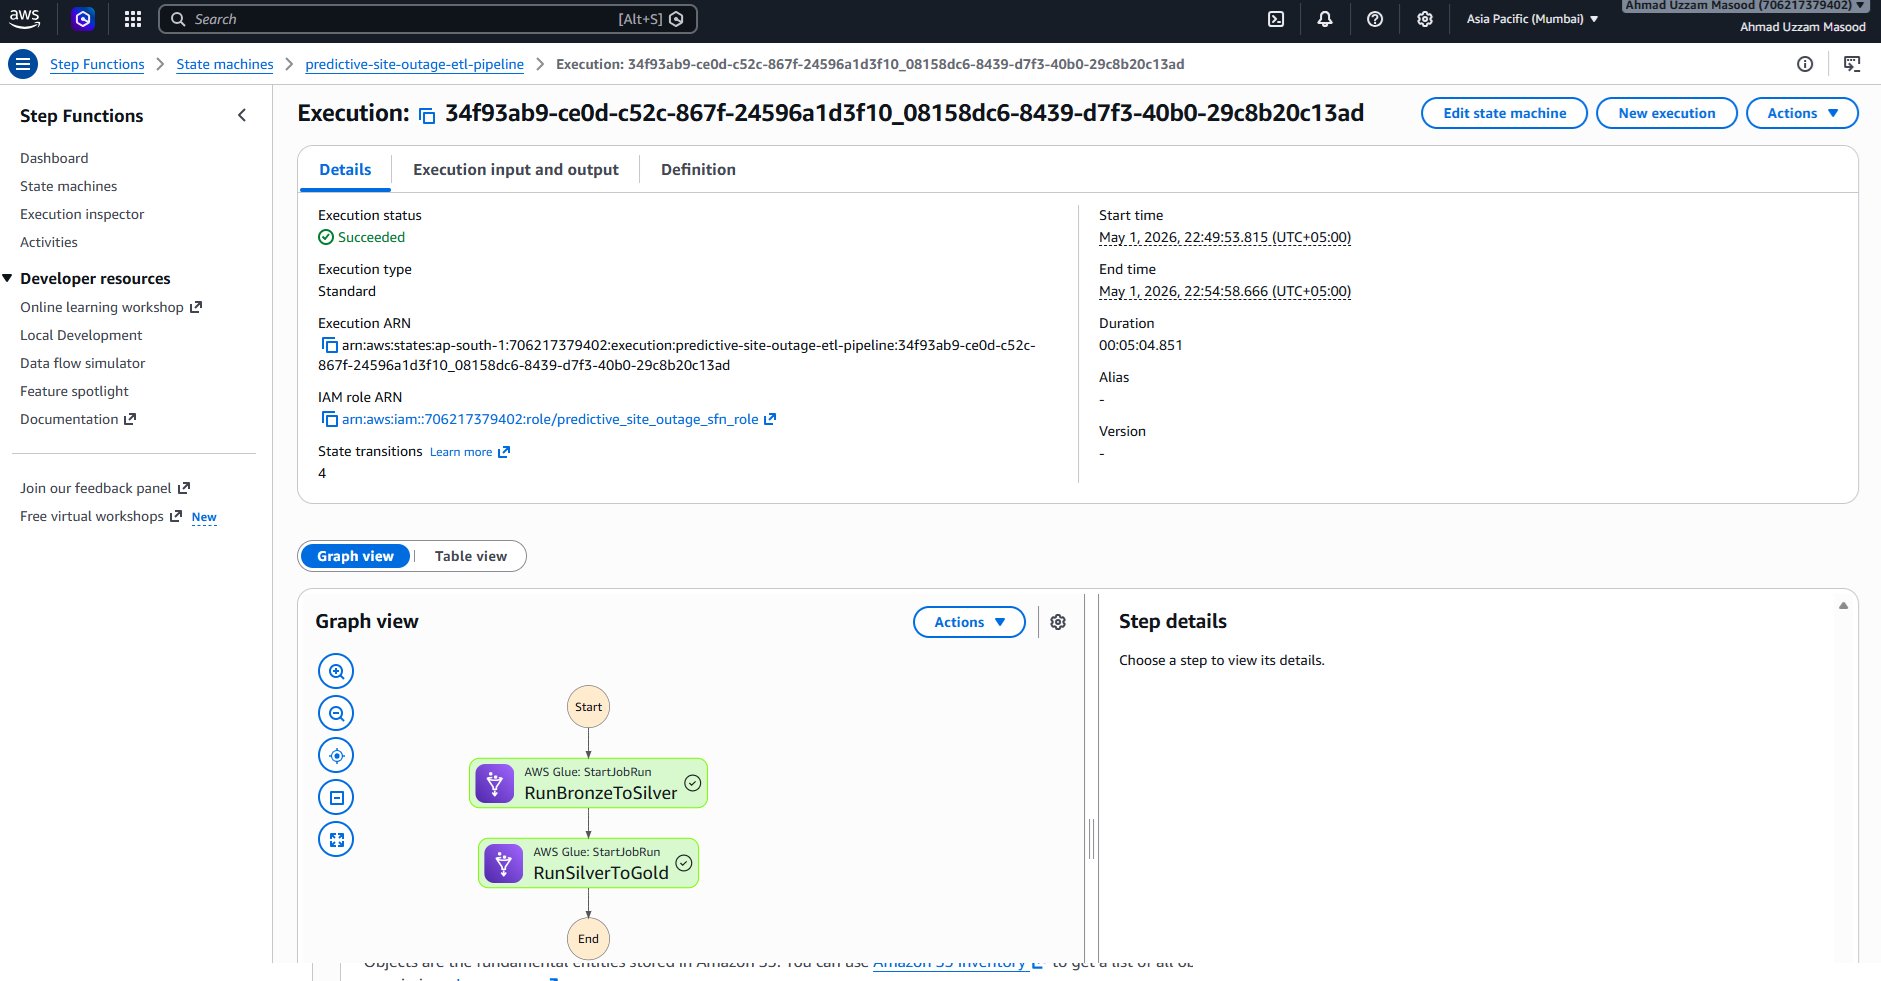Open the Asia Pacific (Mumbai) region selector
The width and height of the screenshot is (1881, 981).
click(x=1532, y=19)
